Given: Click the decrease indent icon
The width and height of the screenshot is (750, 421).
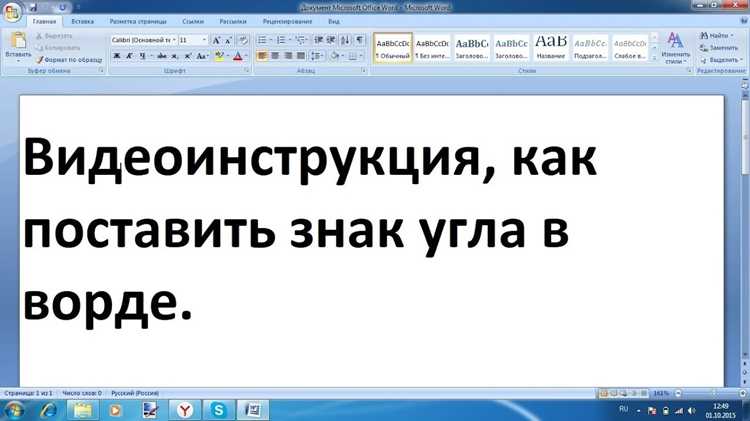Looking at the screenshot, I should (x=319, y=40).
